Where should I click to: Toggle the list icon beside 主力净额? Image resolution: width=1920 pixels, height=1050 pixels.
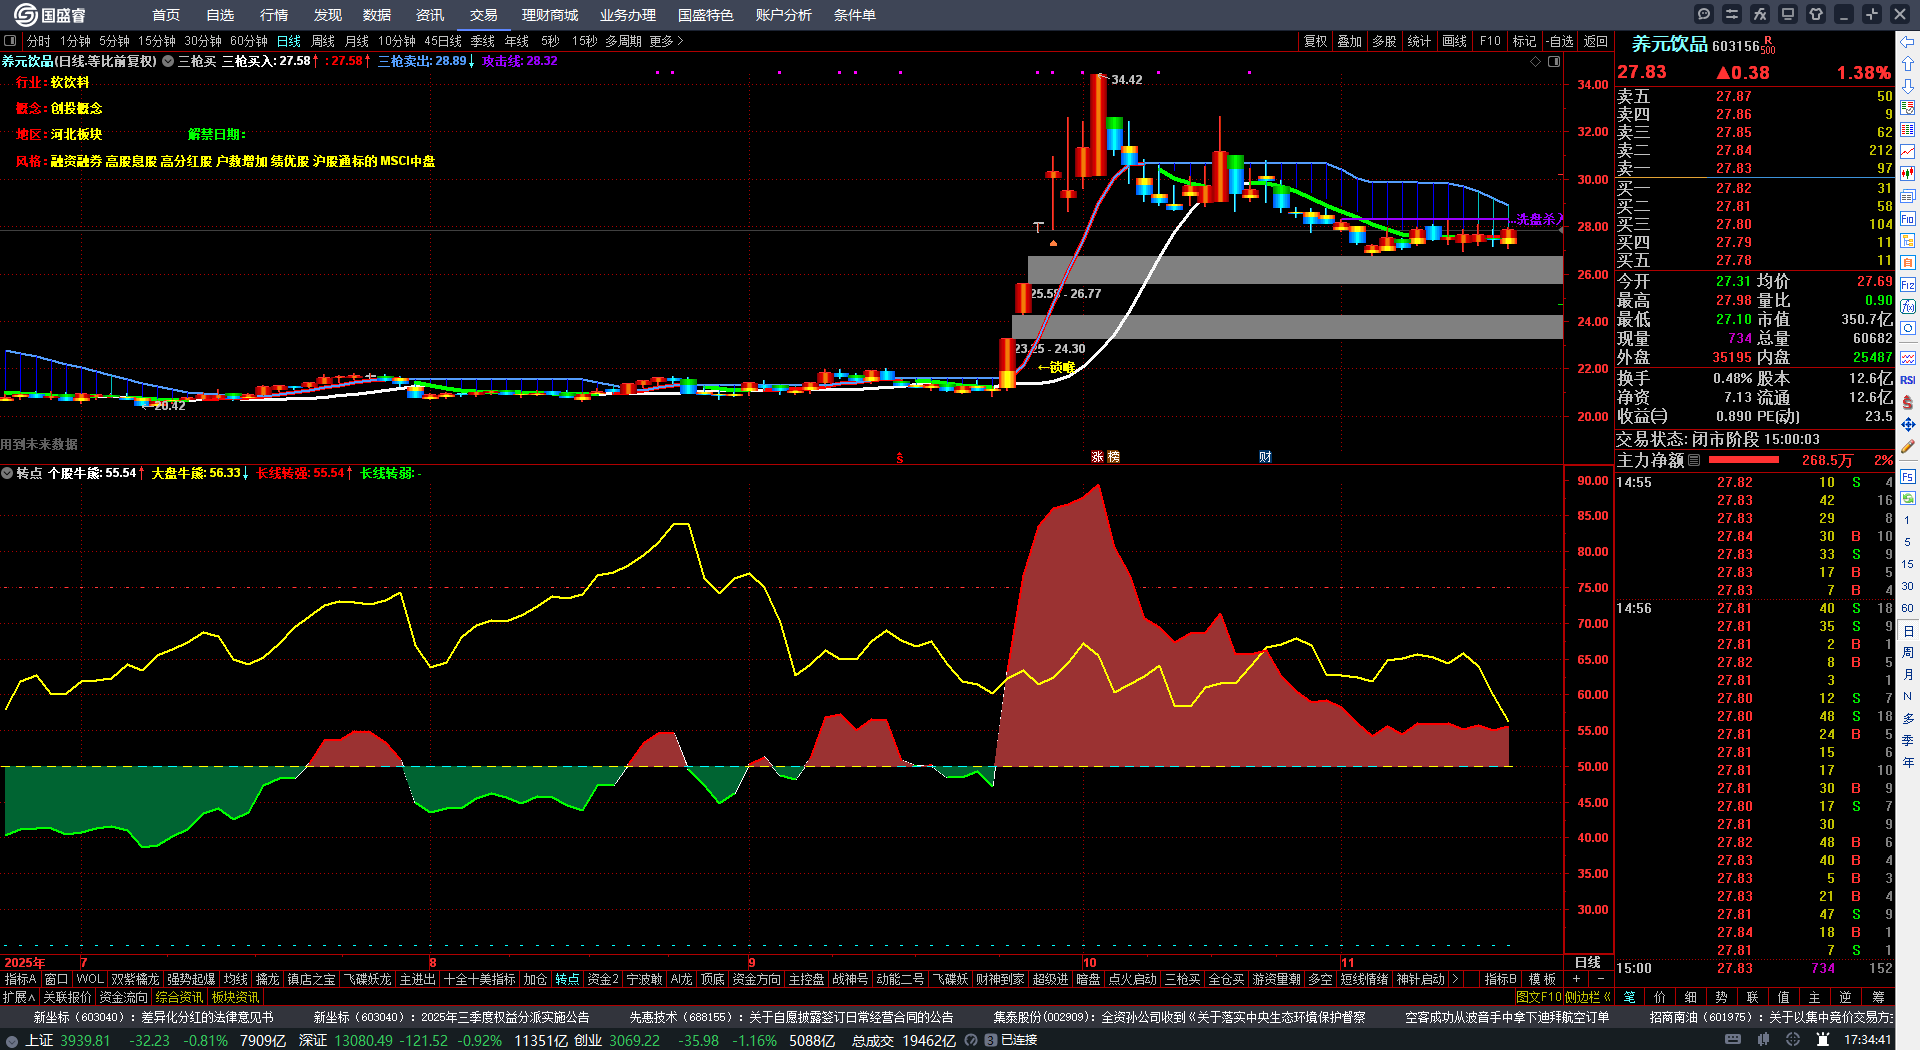point(1694,460)
